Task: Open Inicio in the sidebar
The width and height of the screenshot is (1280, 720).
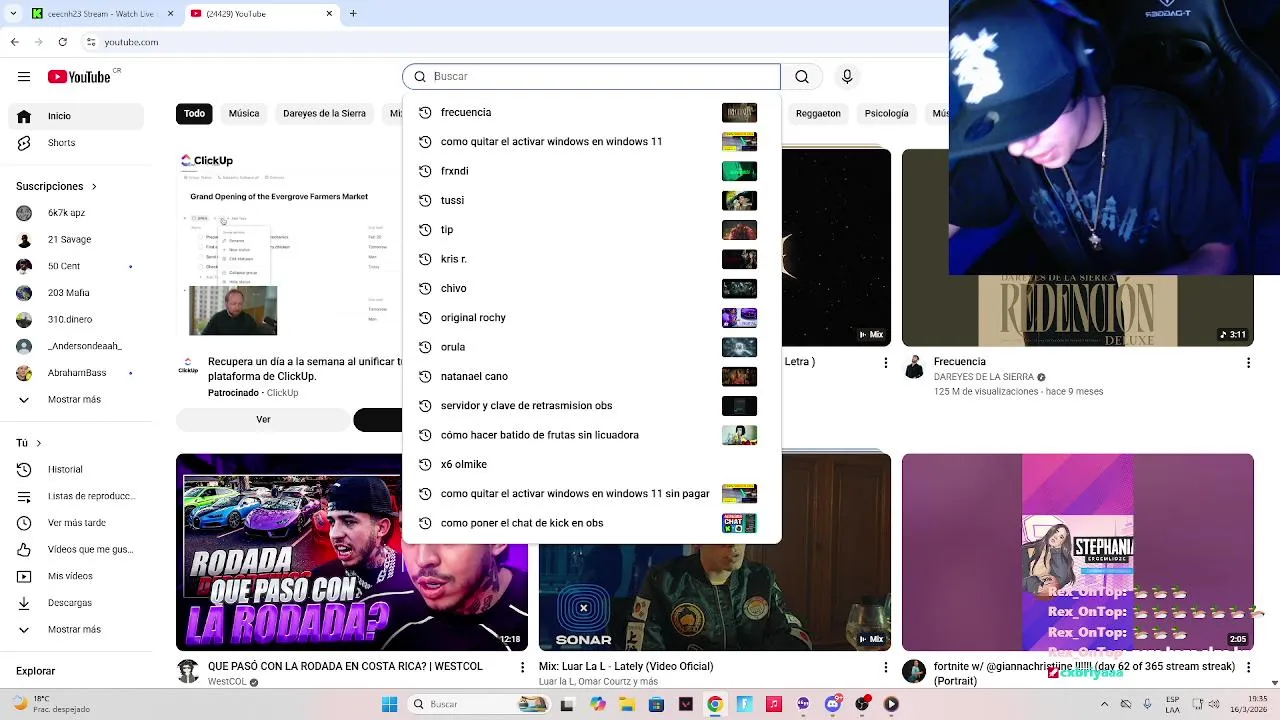Action: point(76,116)
